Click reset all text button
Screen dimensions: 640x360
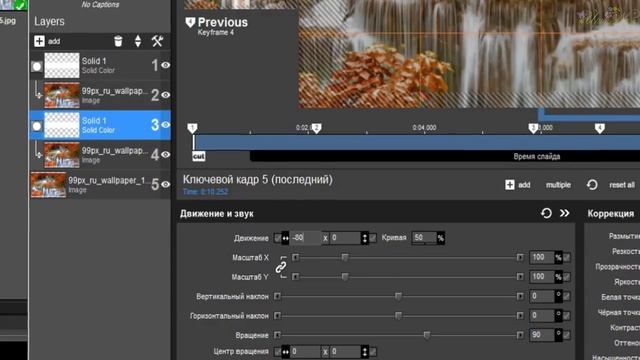tap(622, 185)
